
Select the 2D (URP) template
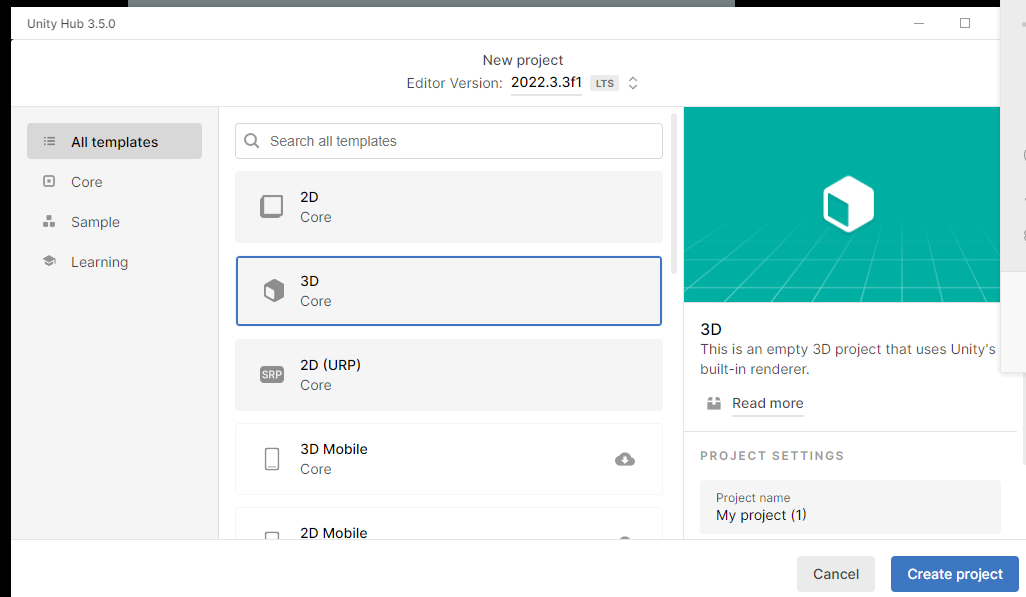tap(449, 375)
